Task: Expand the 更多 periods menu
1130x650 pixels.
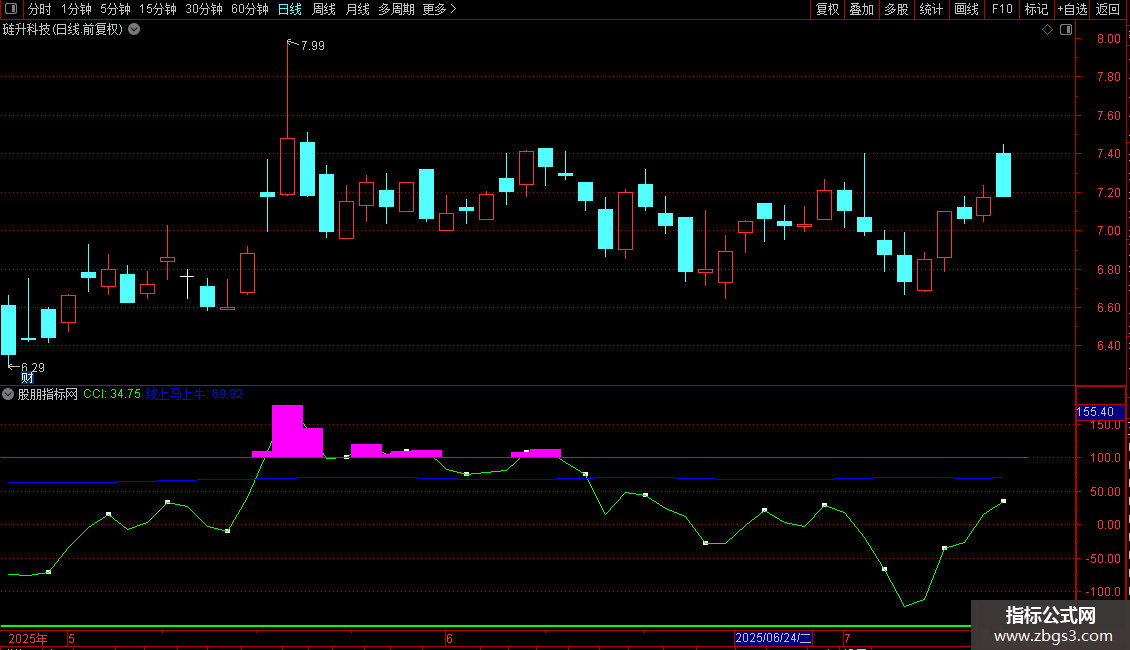Action: coord(439,9)
